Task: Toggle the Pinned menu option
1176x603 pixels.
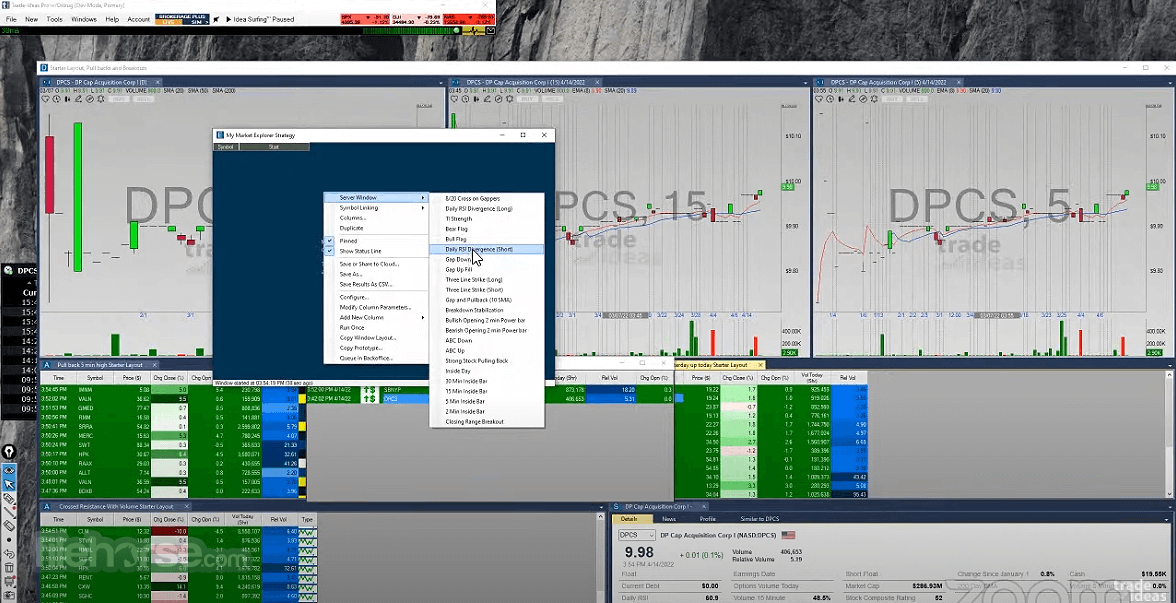Action: click(x=375, y=241)
